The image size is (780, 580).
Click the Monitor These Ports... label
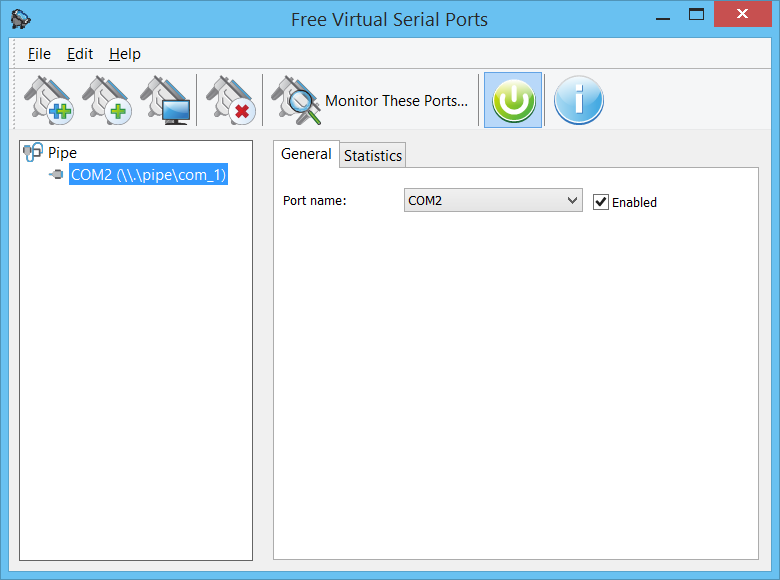tap(396, 101)
